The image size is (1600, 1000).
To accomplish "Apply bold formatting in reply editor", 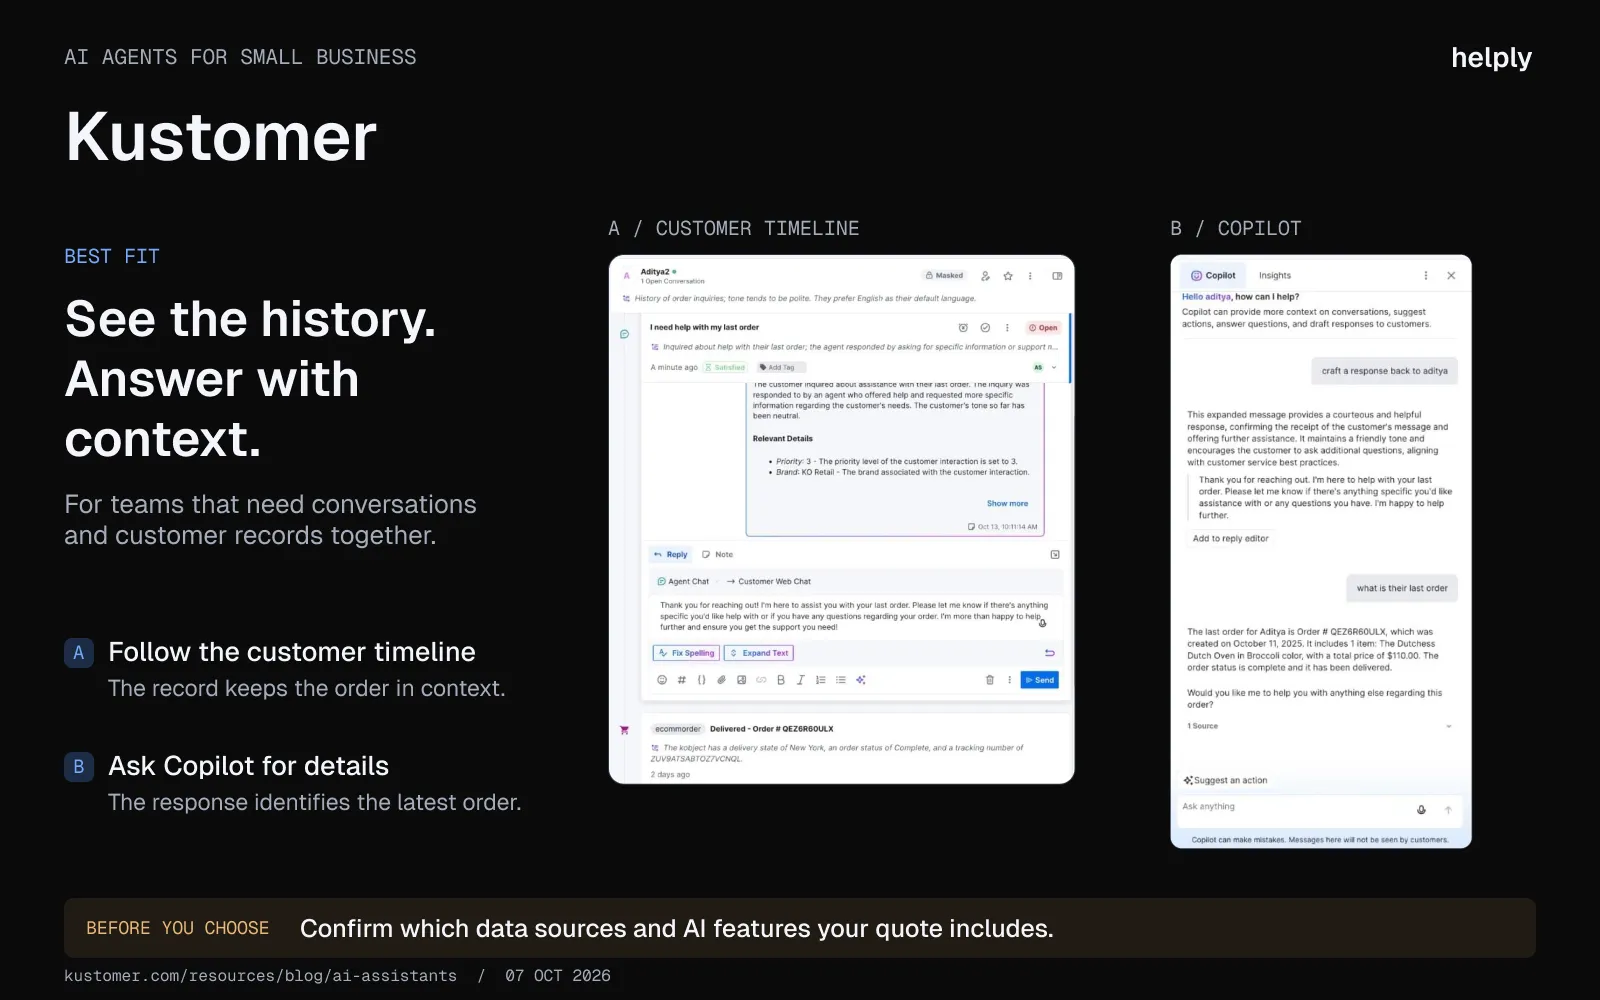I will 781,680.
